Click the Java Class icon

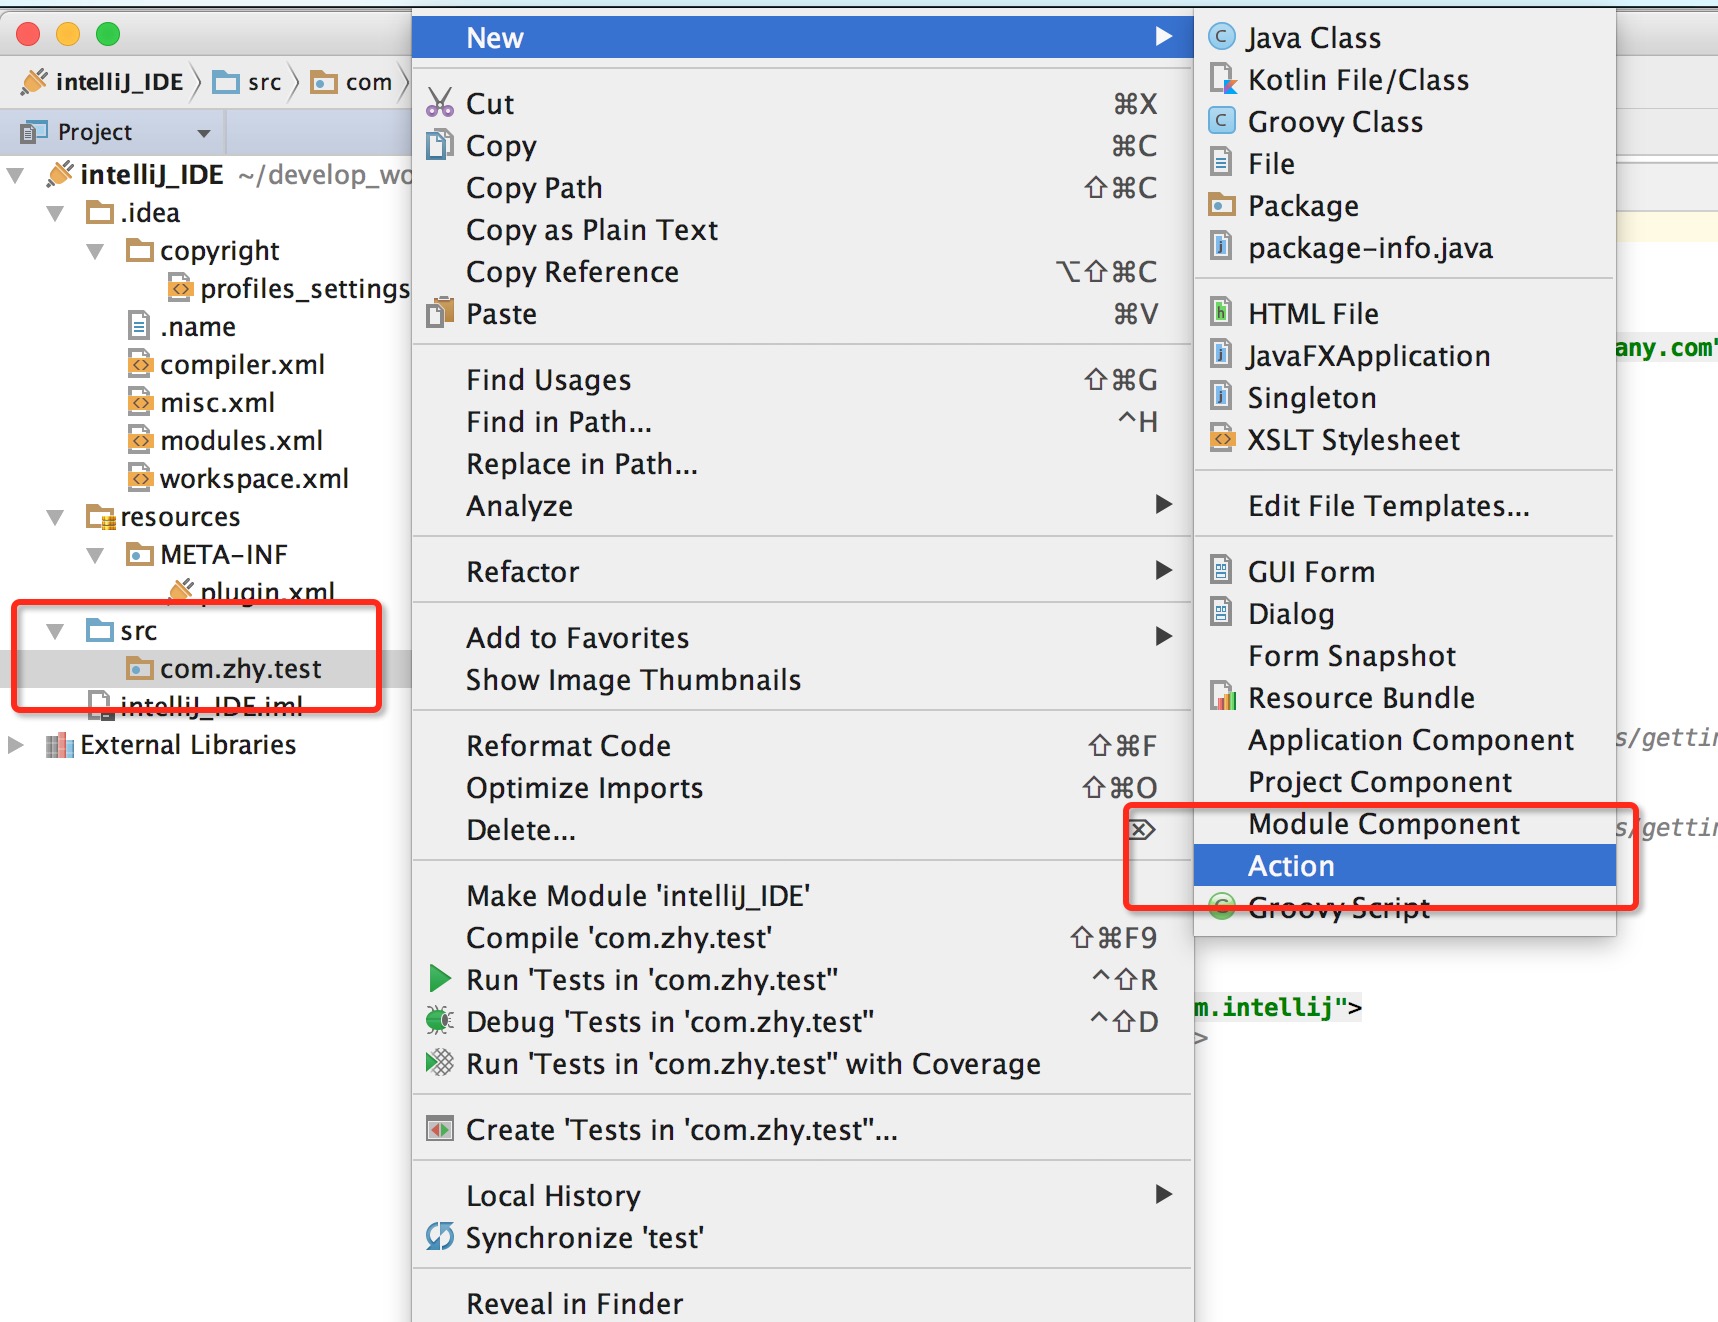[x=1221, y=37]
